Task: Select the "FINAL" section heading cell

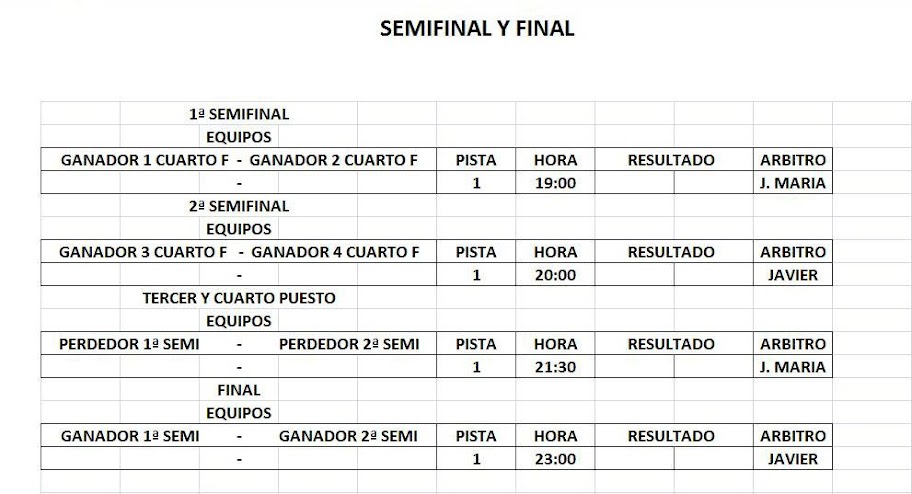Action: point(239,390)
